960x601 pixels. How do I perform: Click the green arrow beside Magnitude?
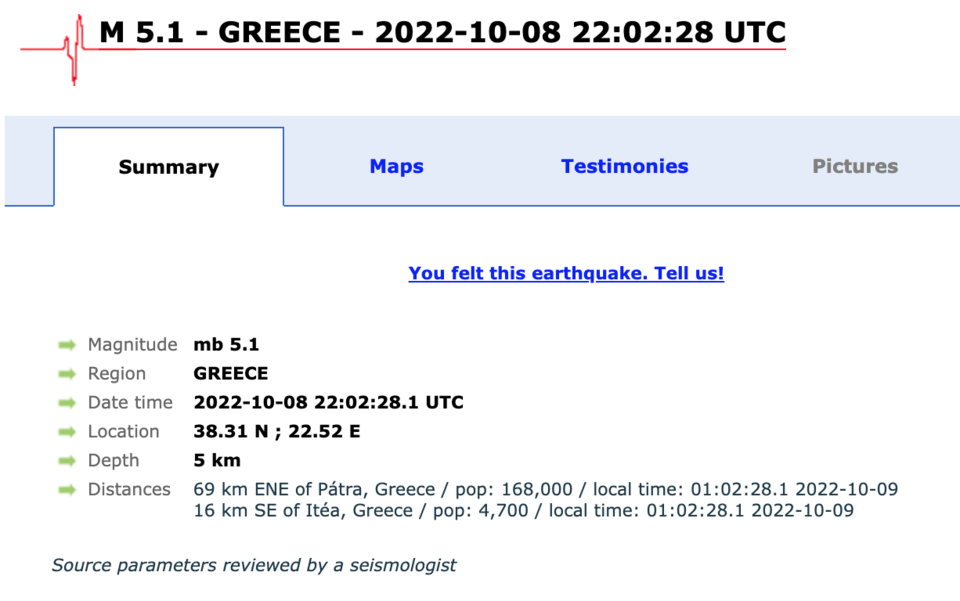(x=67, y=345)
